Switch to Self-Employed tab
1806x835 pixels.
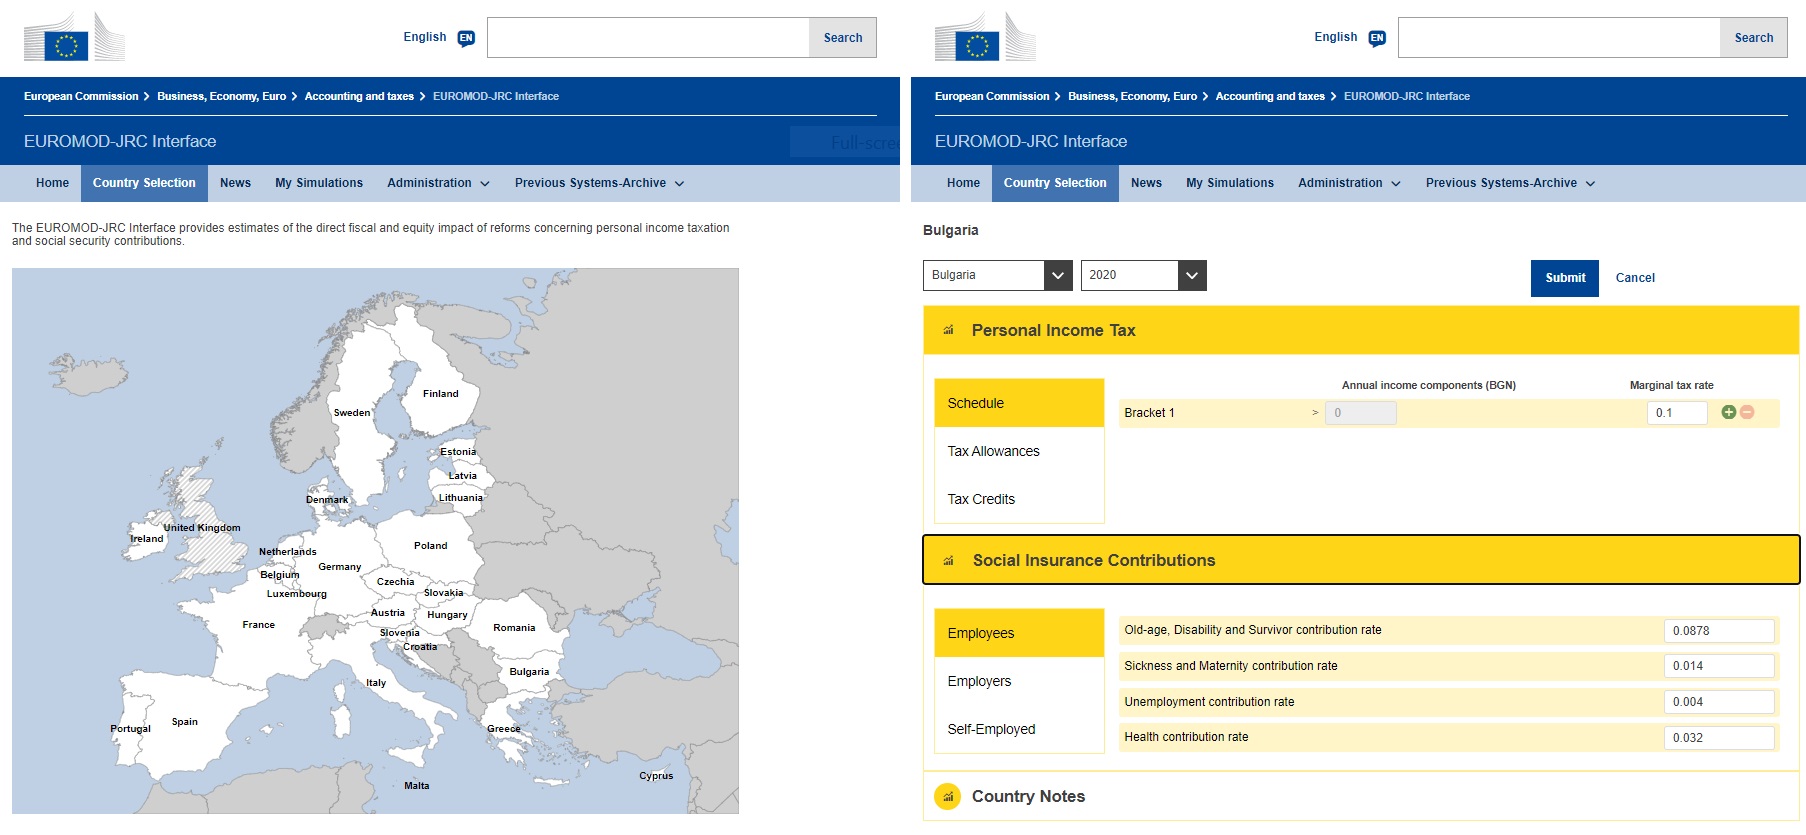click(1019, 729)
